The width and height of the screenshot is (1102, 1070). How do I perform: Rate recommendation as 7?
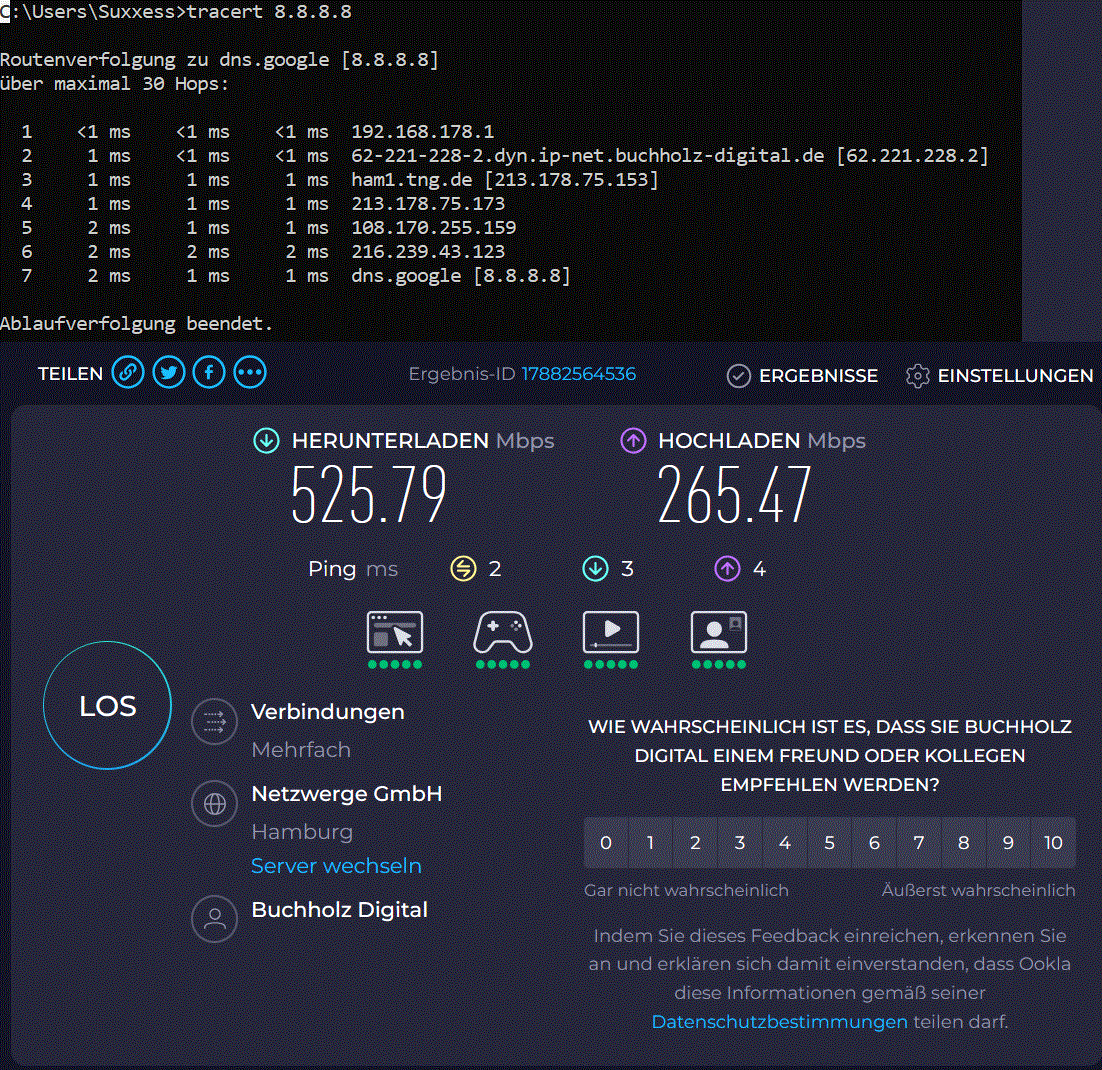point(919,842)
